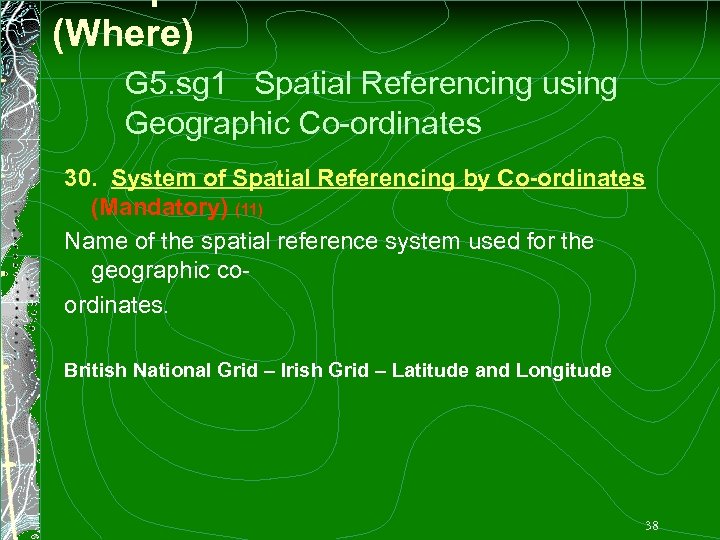
Task: Click the grayscale map image strip
Action: point(20,270)
